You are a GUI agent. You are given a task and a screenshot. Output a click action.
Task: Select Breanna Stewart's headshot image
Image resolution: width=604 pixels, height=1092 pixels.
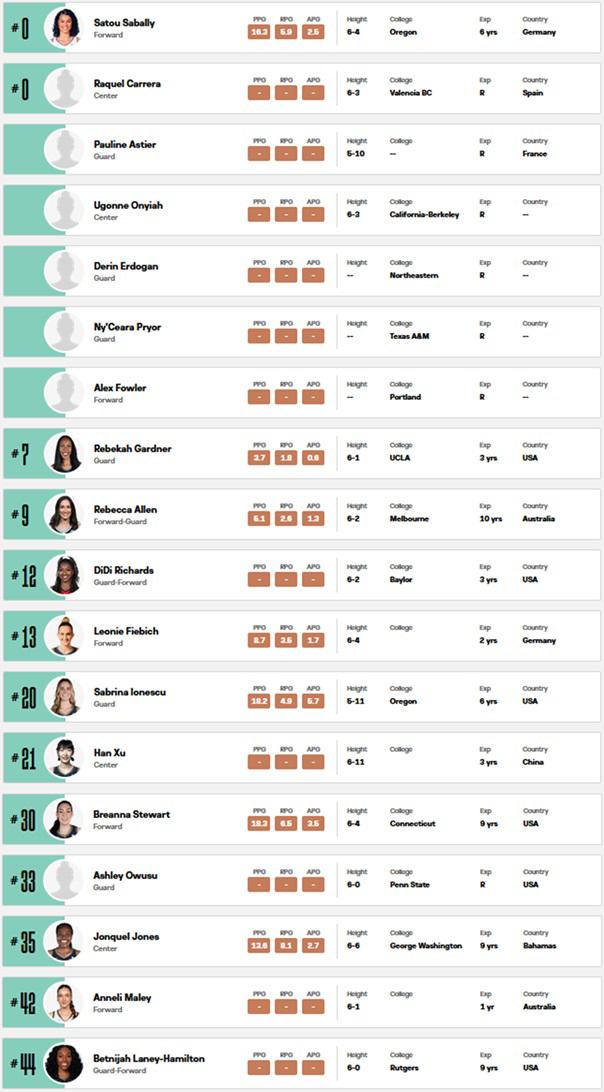coord(64,819)
